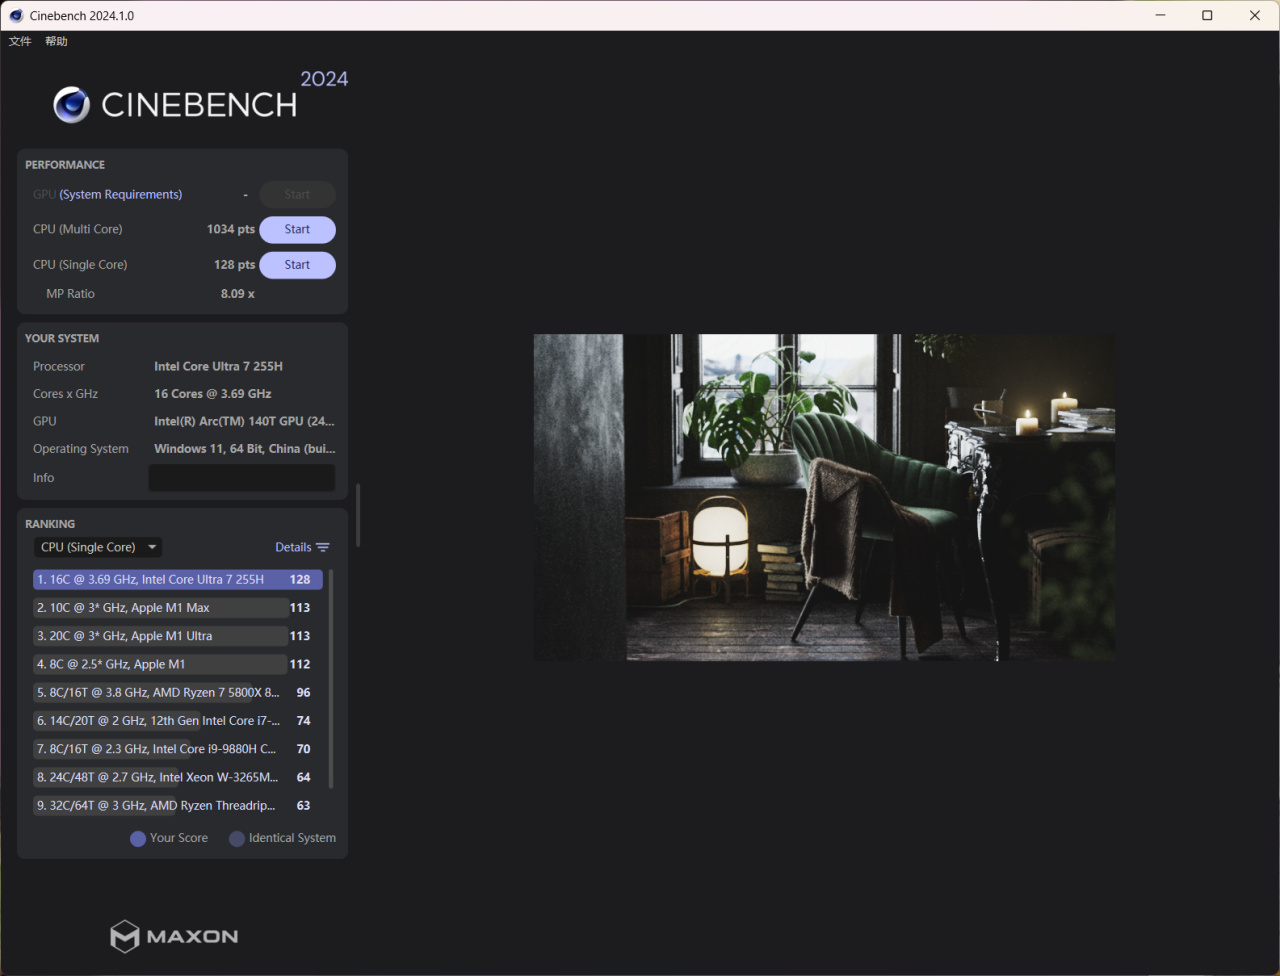Click the Identical System legend dot
This screenshot has width=1280, height=976.
[x=237, y=839]
